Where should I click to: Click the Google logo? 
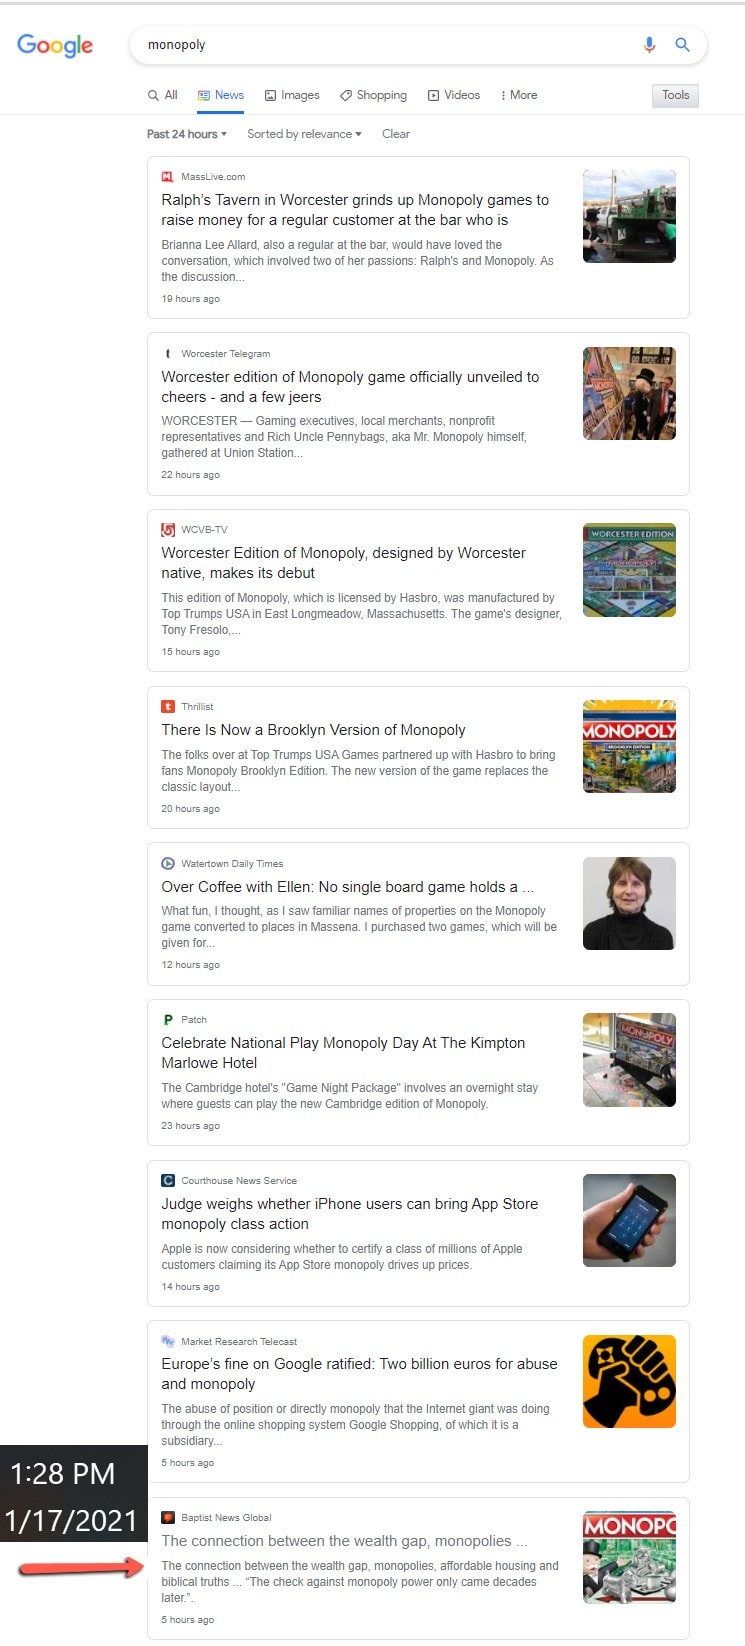click(55, 45)
